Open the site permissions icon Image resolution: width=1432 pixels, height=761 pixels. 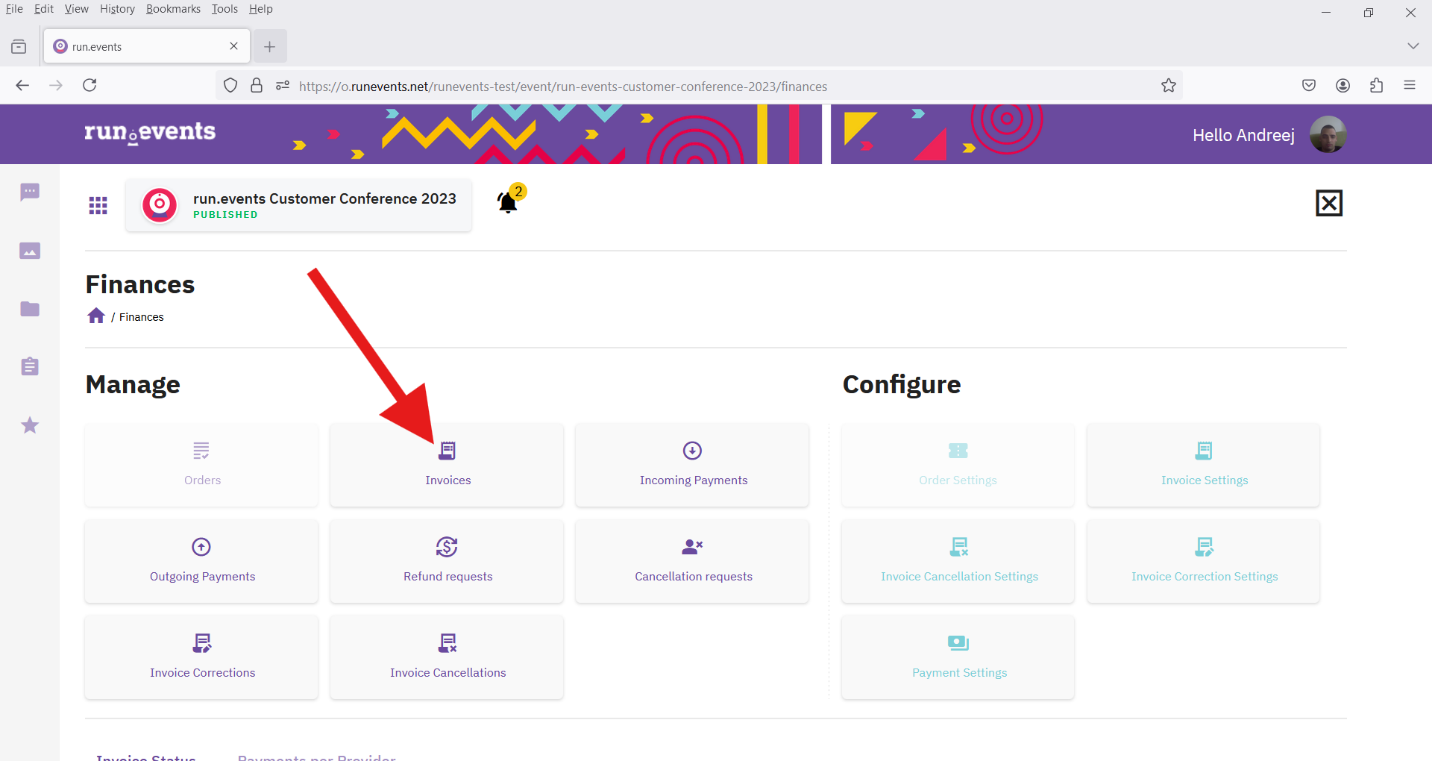pyautogui.click(x=282, y=86)
